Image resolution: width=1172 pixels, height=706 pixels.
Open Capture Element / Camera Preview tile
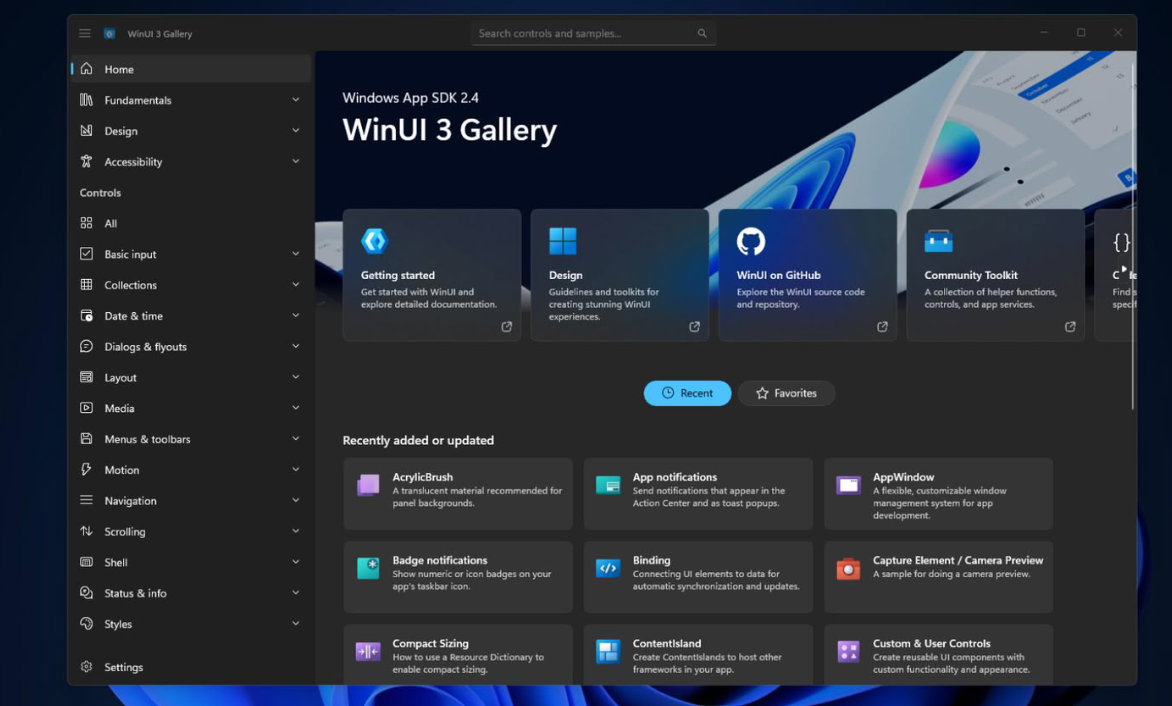point(938,577)
